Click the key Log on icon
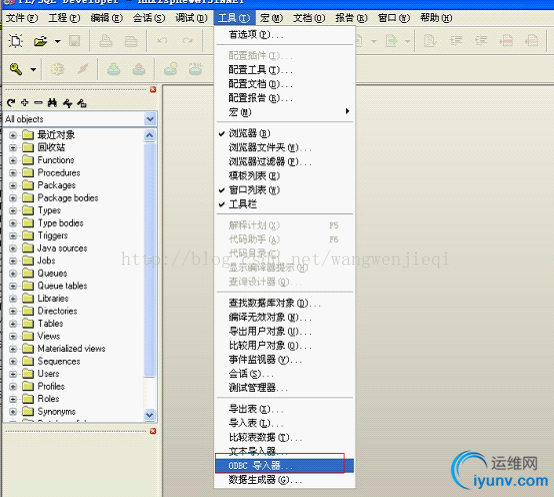 tap(16, 69)
